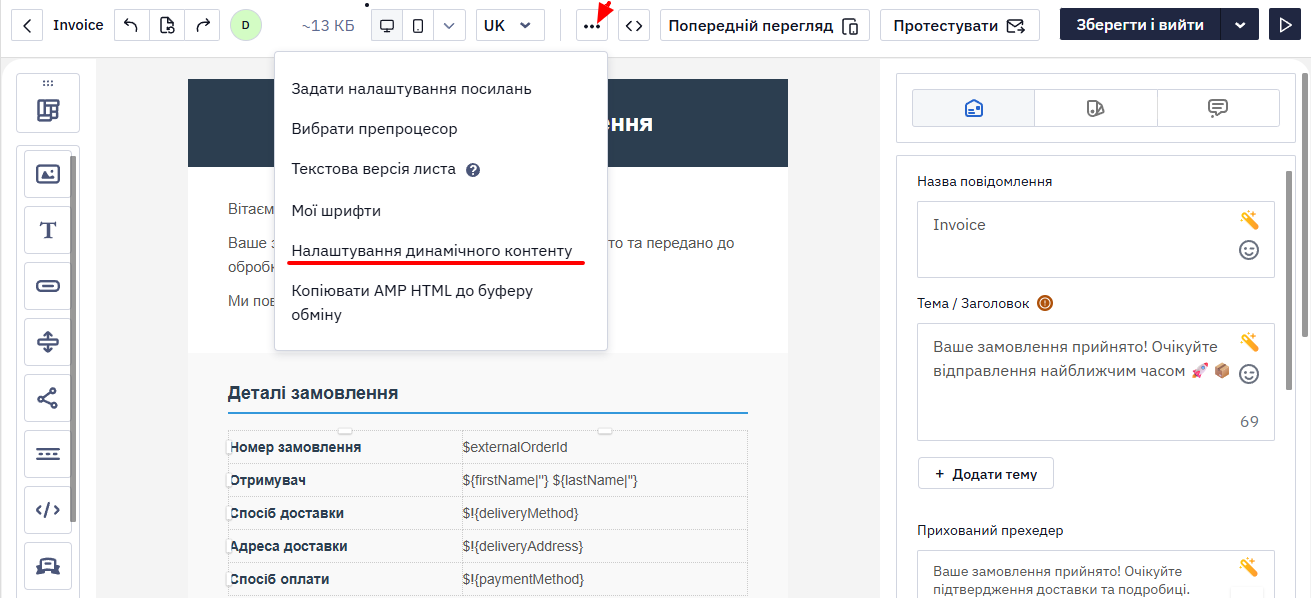Select the Button block in sidebar
This screenshot has height=598, width=1311.
pos(48,286)
